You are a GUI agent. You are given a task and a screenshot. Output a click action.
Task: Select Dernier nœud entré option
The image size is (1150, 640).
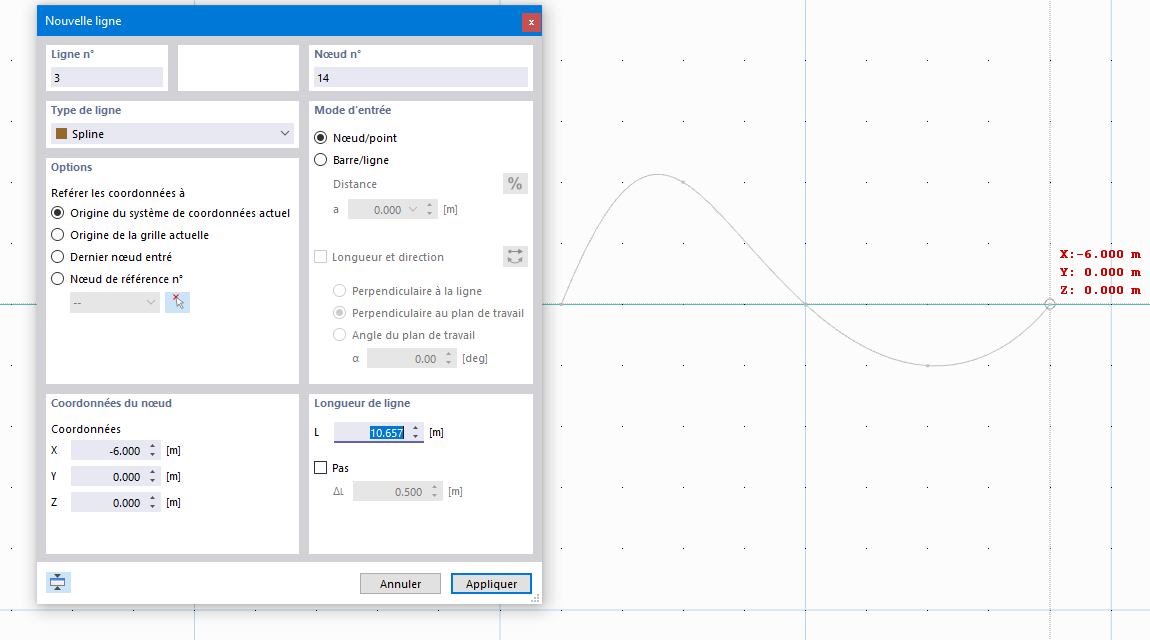tap(58, 256)
